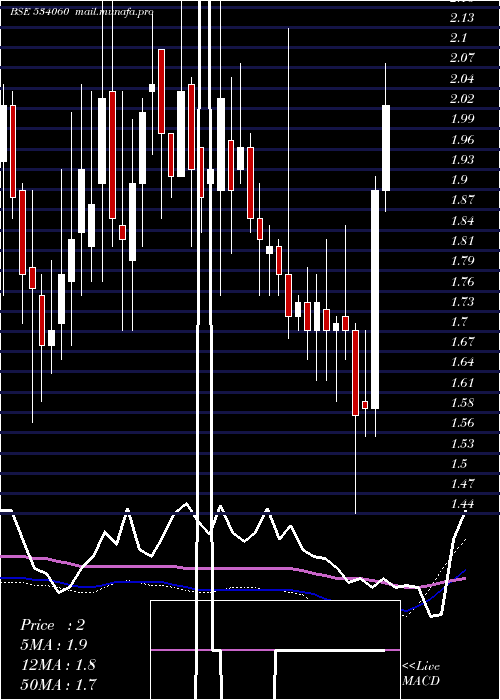Click the 1.84 price axis label
This screenshot has width=500, height=700.
coord(462,221)
